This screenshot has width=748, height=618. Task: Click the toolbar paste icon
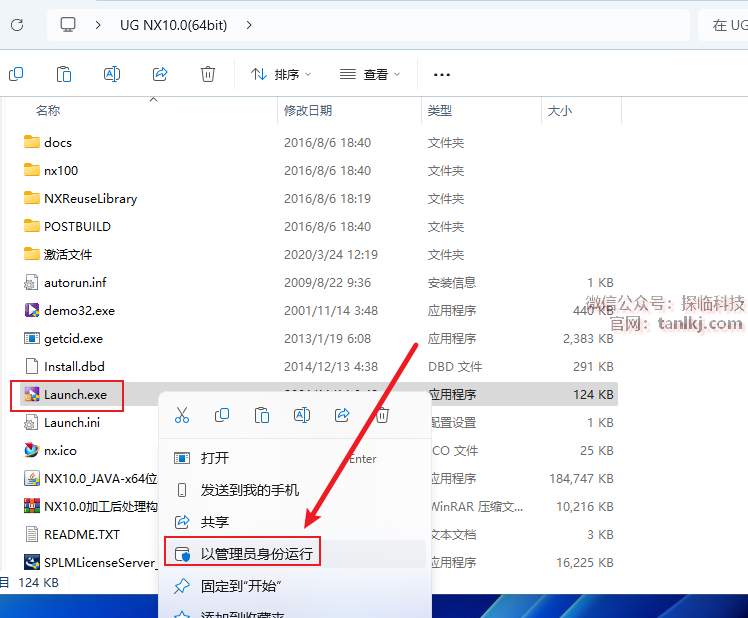point(64,74)
